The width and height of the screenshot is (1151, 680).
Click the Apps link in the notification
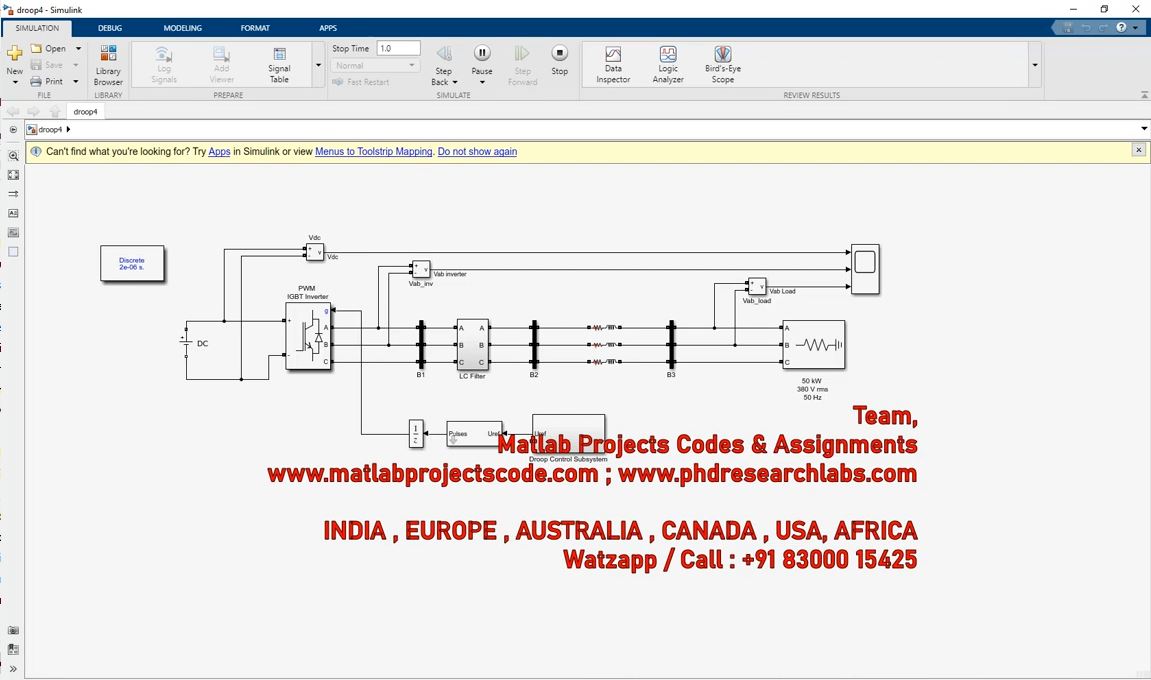tap(219, 151)
